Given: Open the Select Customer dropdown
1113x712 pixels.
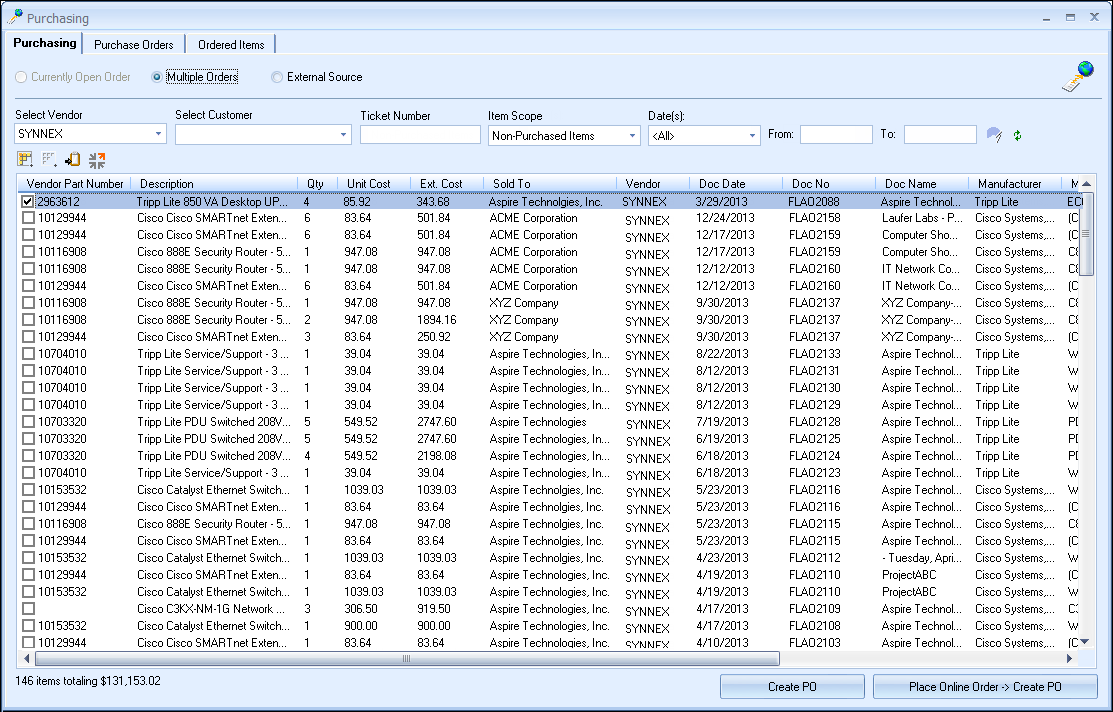Looking at the screenshot, I should click(344, 134).
